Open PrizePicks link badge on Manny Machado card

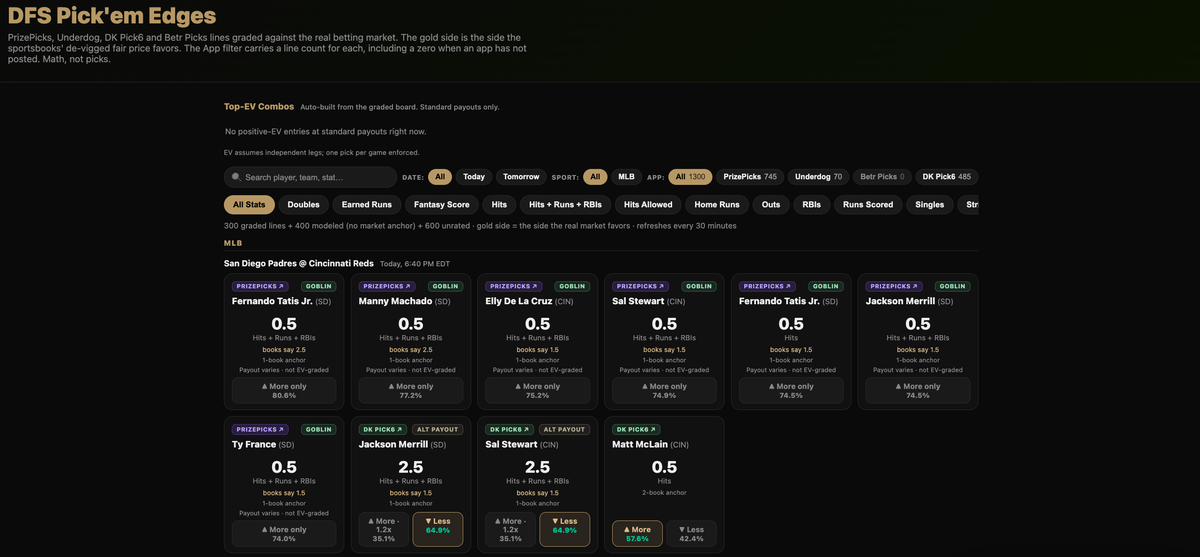click(x=384, y=286)
